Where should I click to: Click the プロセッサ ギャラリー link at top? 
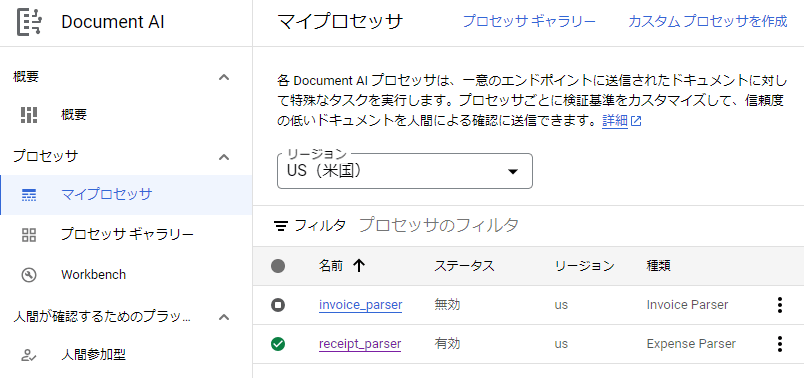[x=529, y=22]
